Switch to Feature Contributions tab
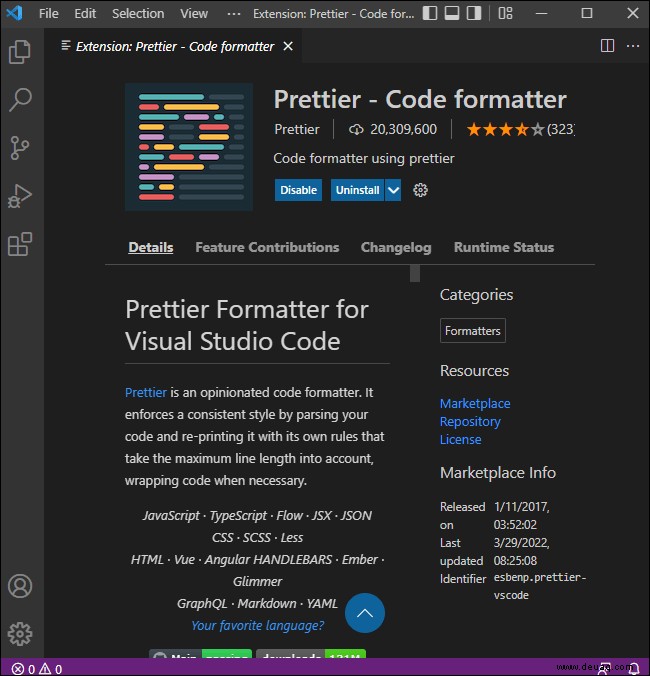Viewport: 650px width, 676px height. point(267,247)
